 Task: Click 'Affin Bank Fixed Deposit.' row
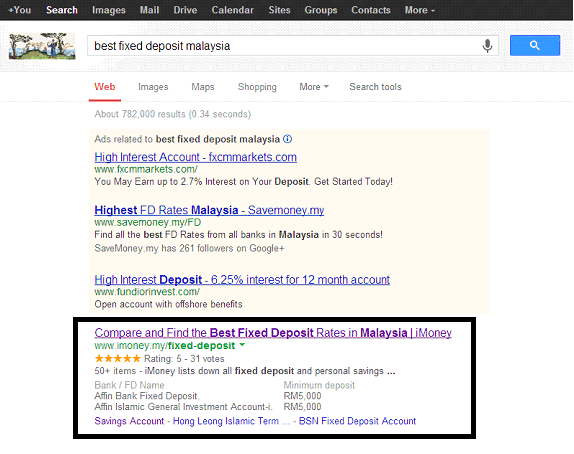[147, 396]
